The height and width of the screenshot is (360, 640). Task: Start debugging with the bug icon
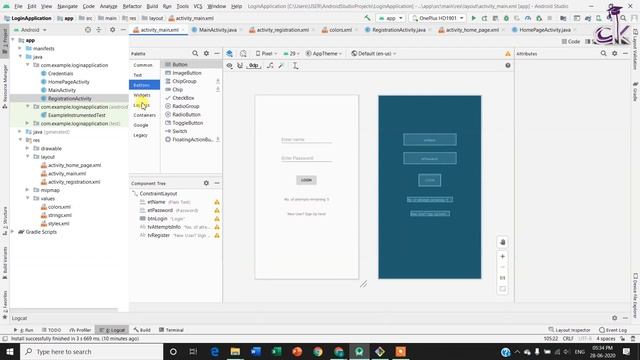tap(506, 18)
